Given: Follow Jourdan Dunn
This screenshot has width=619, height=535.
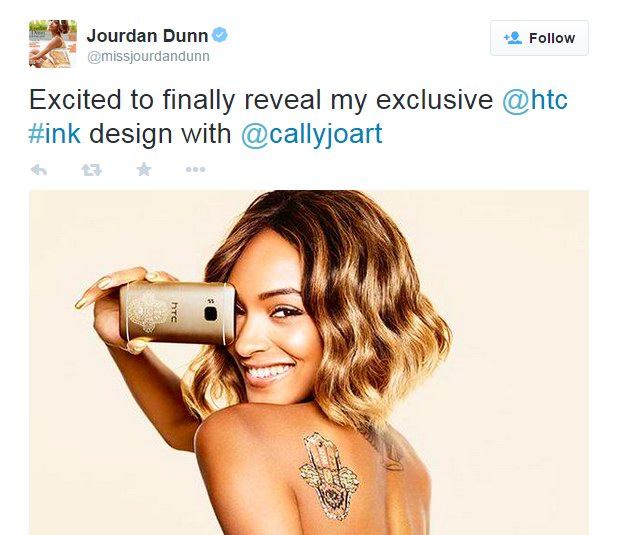Looking at the screenshot, I should click(539, 38).
